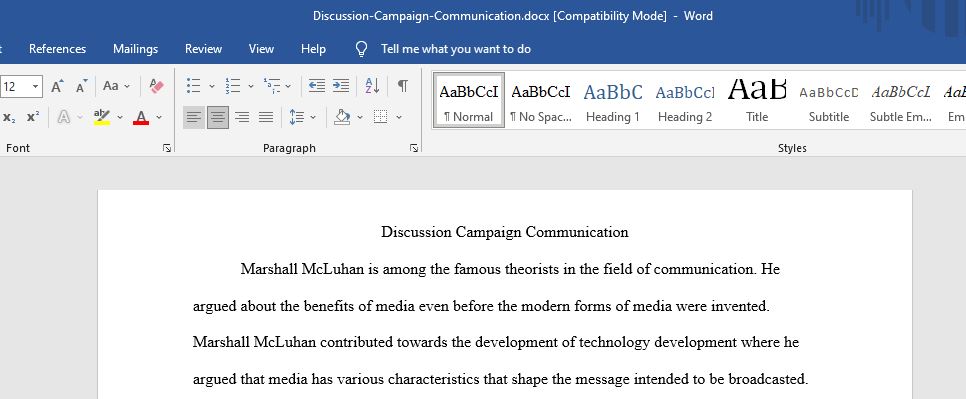Toggle Show/Hide paragraph marks
This screenshot has height=399, width=966.
(402, 86)
